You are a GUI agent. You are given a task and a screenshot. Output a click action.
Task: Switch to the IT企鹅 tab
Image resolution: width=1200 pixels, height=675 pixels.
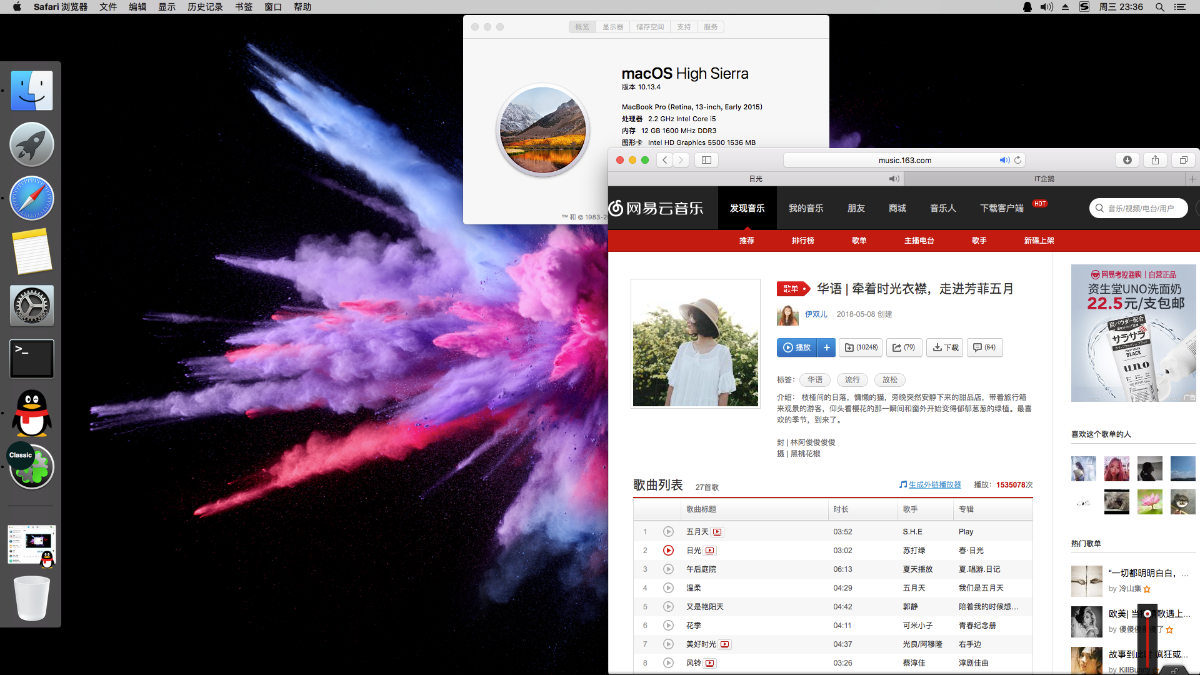pos(1044,179)
